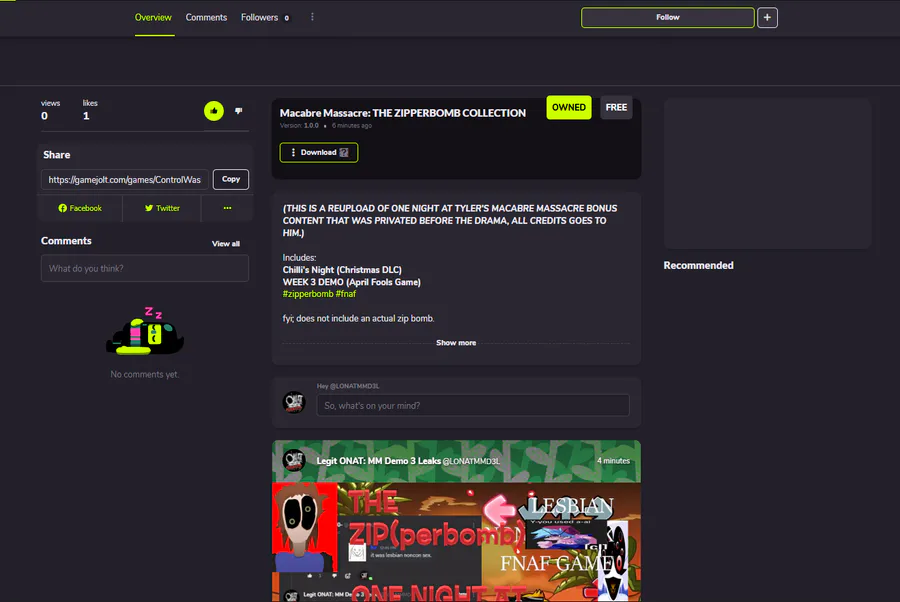This screenshot has width=900, height=602.
Task: Click the user avatar beside post box
Action: coord(294,402)
